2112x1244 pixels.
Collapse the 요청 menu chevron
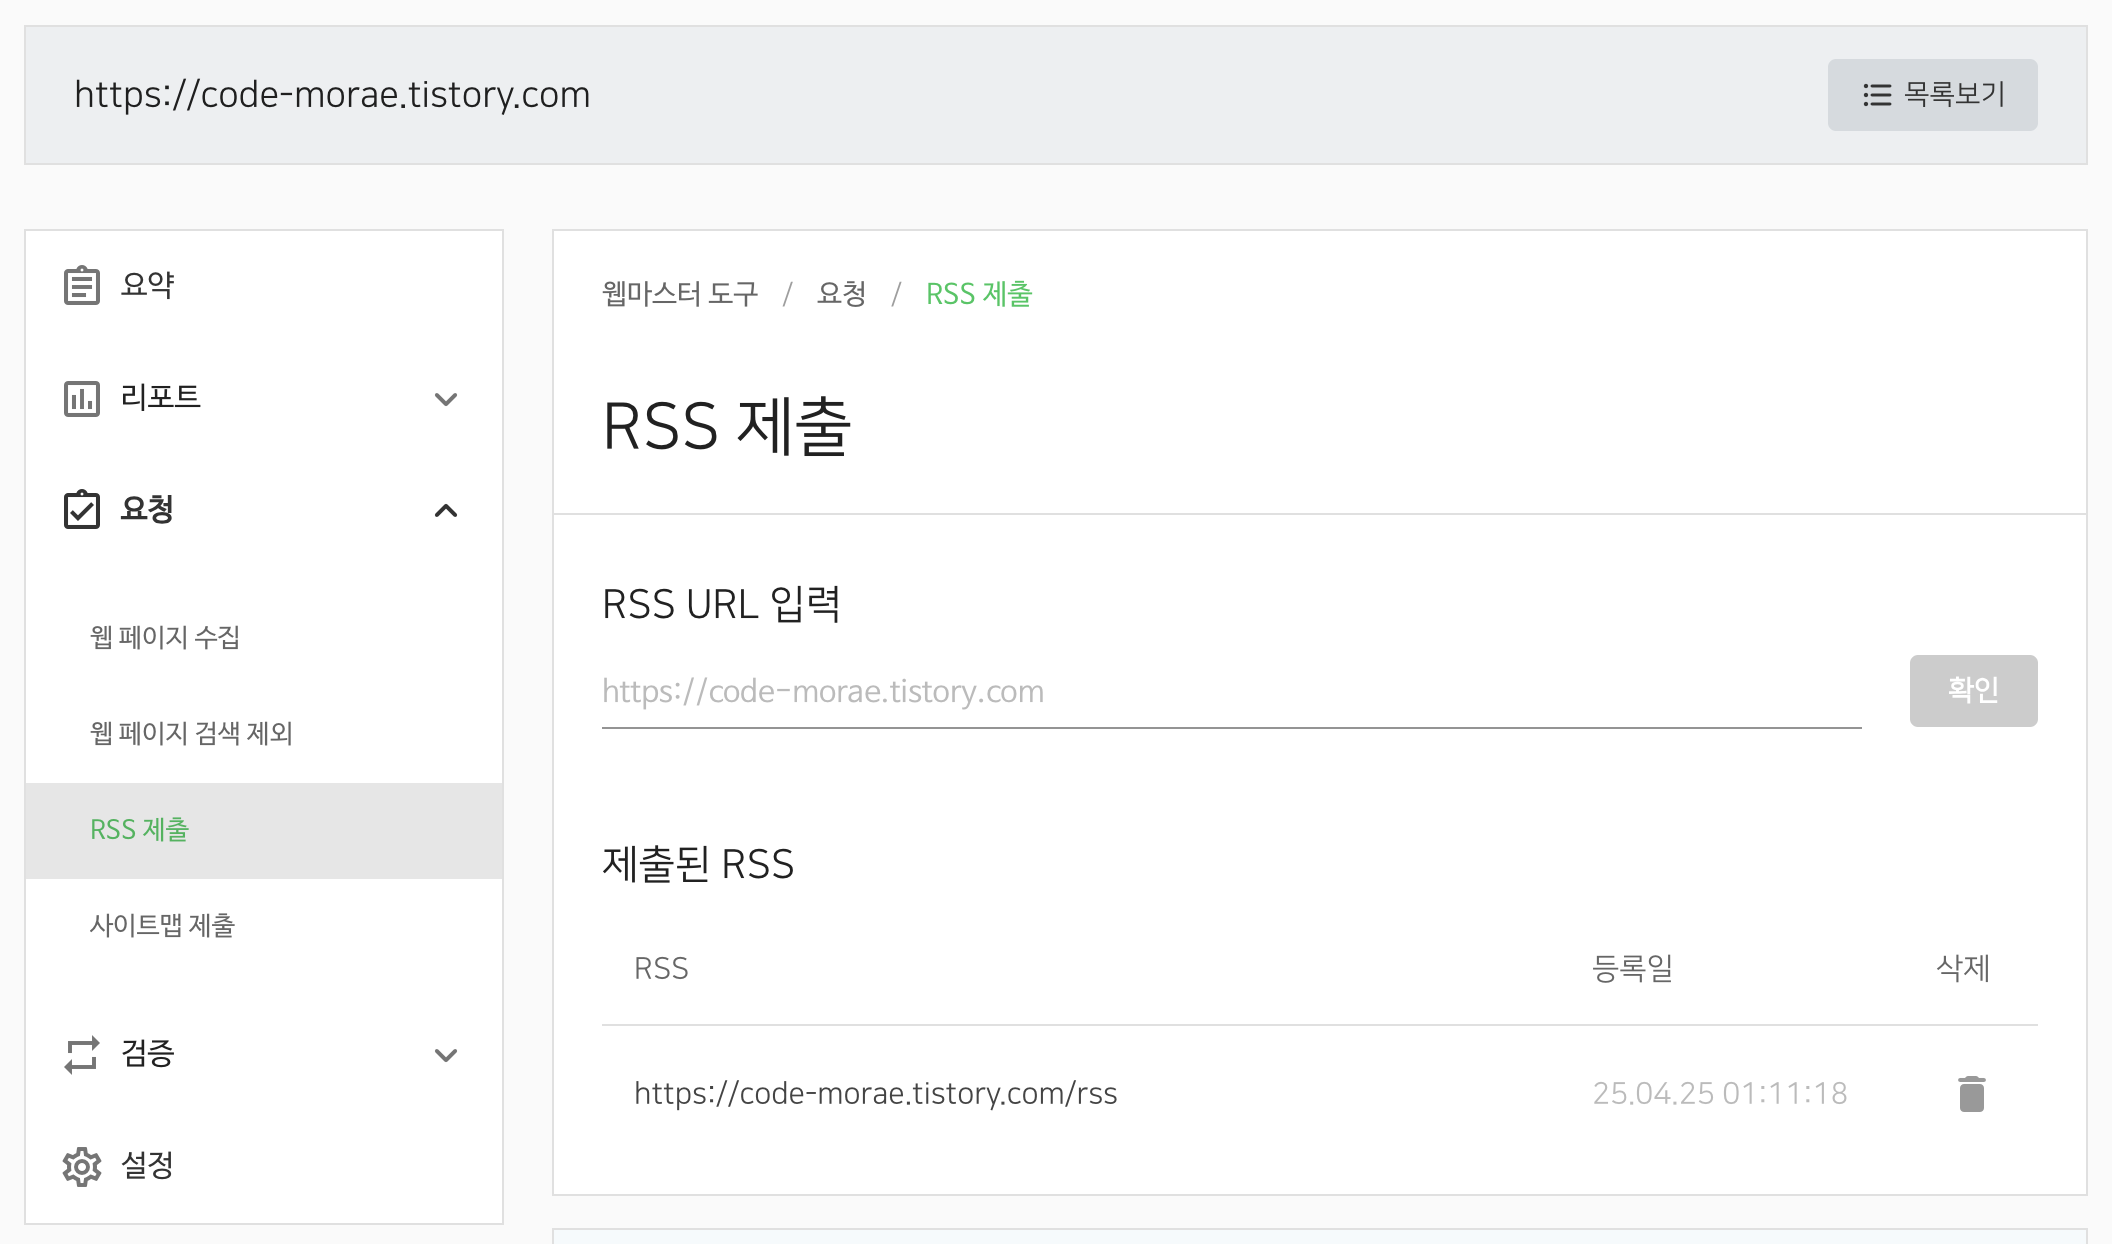446,511
